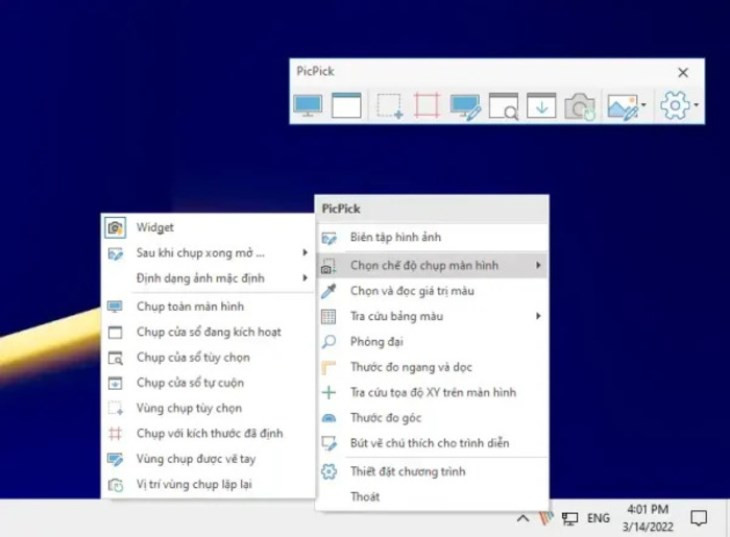The width and height of the screenshot is (730, 537).
Task: Choose the region capture icon with plus sign
Action: click(x=389, y=106)
